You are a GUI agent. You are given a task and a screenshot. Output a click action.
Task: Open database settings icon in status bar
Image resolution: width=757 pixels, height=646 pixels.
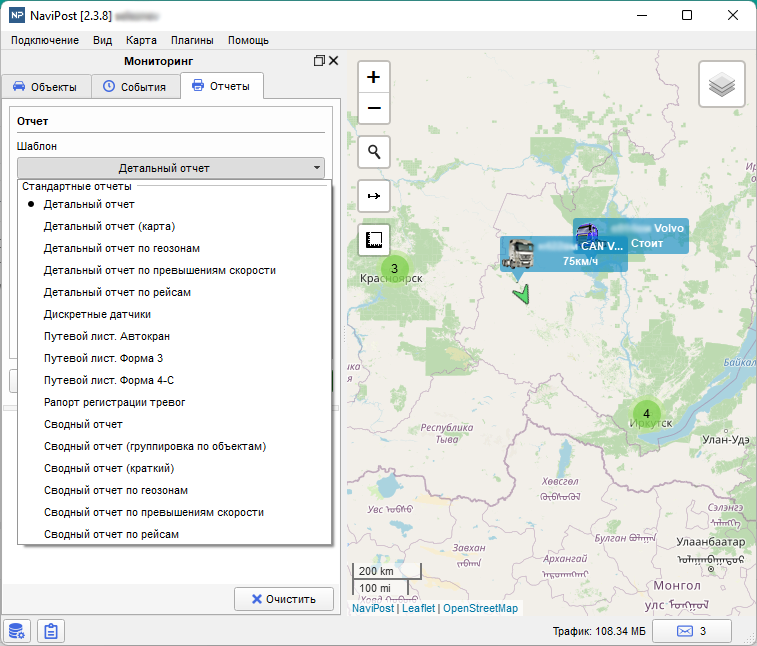pos(16,631)
